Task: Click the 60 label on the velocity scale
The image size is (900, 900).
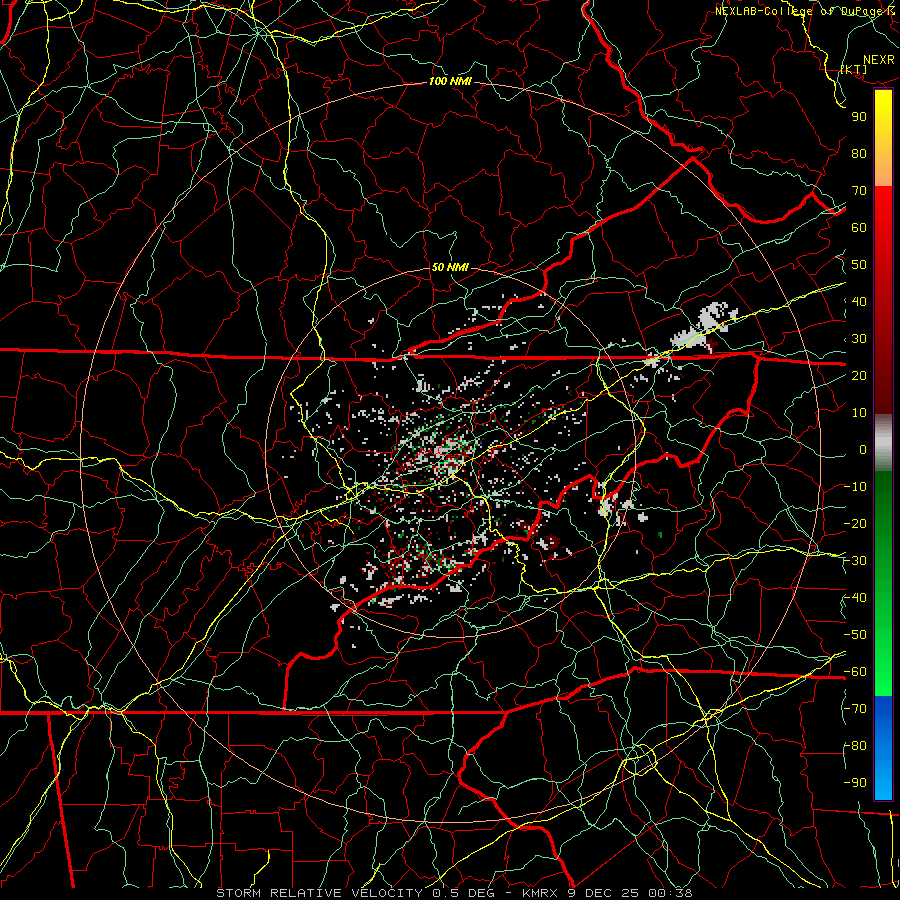Action: (859, 227)
